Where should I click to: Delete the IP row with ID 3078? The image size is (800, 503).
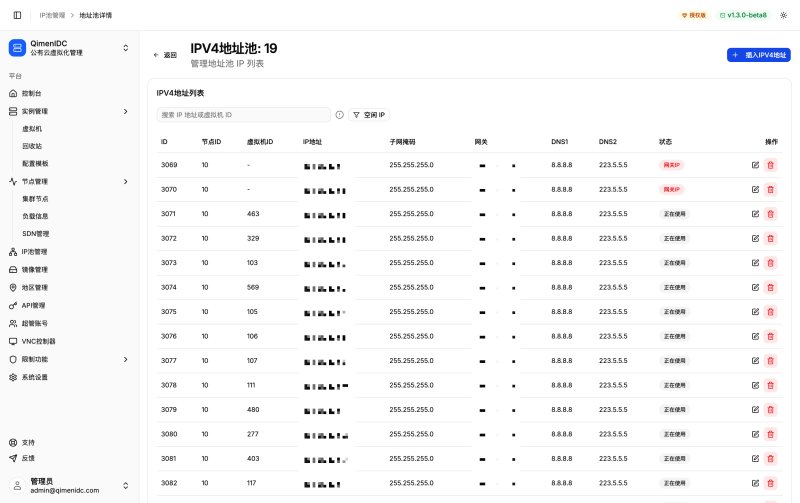[x=770, y=385]
